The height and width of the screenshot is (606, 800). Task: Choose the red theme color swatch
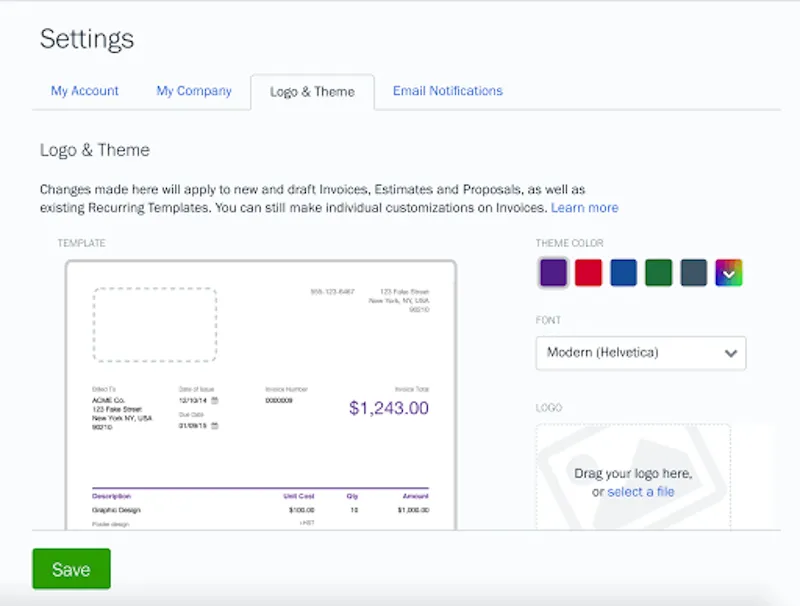click(589, 272)
